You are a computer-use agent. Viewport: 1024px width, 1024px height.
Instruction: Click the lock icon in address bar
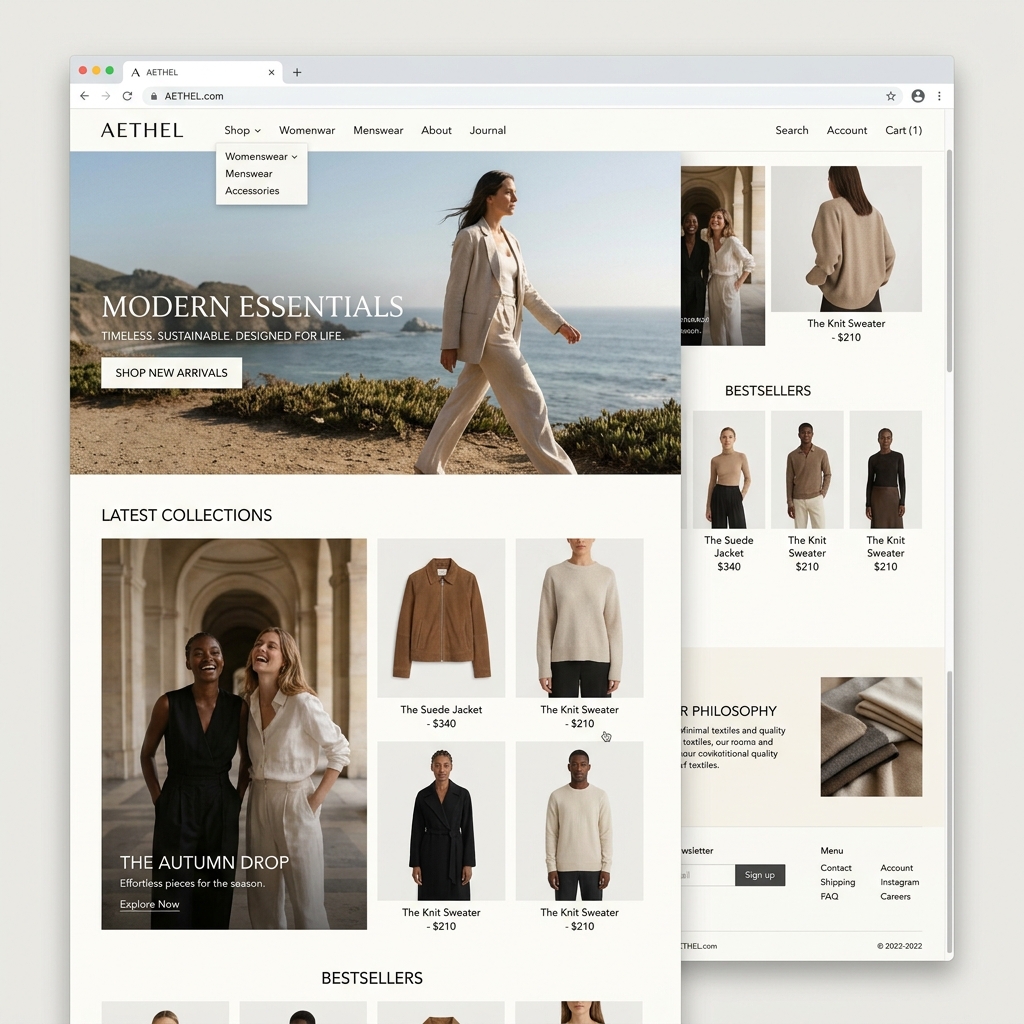(153, 96)
